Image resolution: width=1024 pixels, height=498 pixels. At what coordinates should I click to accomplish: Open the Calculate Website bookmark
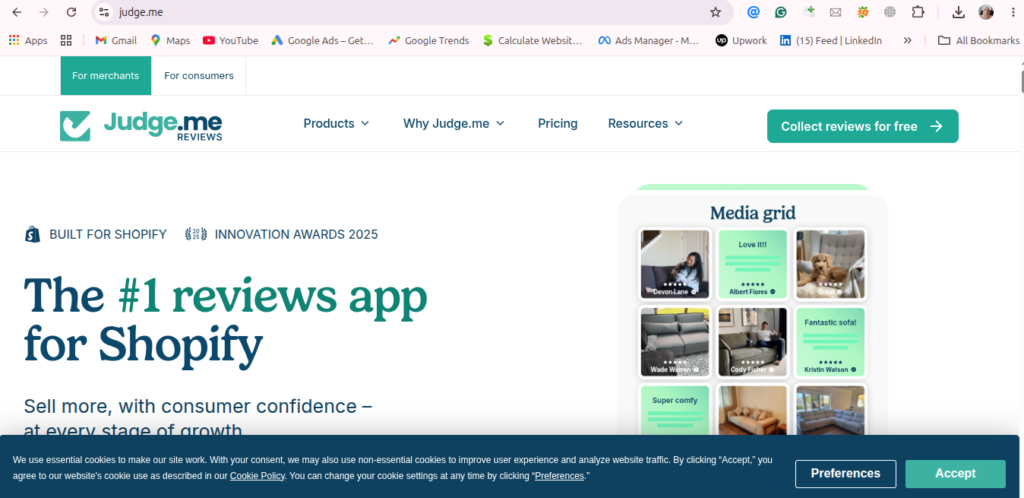pyautogui.click(x=532, y=40)
